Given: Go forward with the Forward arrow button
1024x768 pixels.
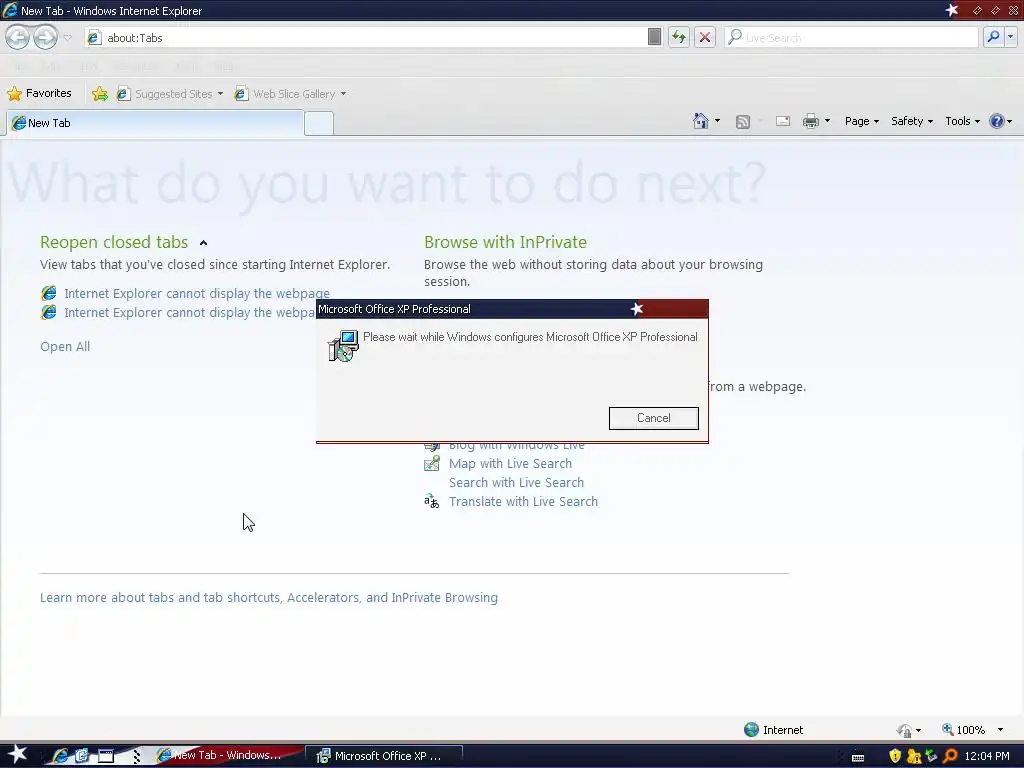Looking at the screenshot, I should point(45,37).
